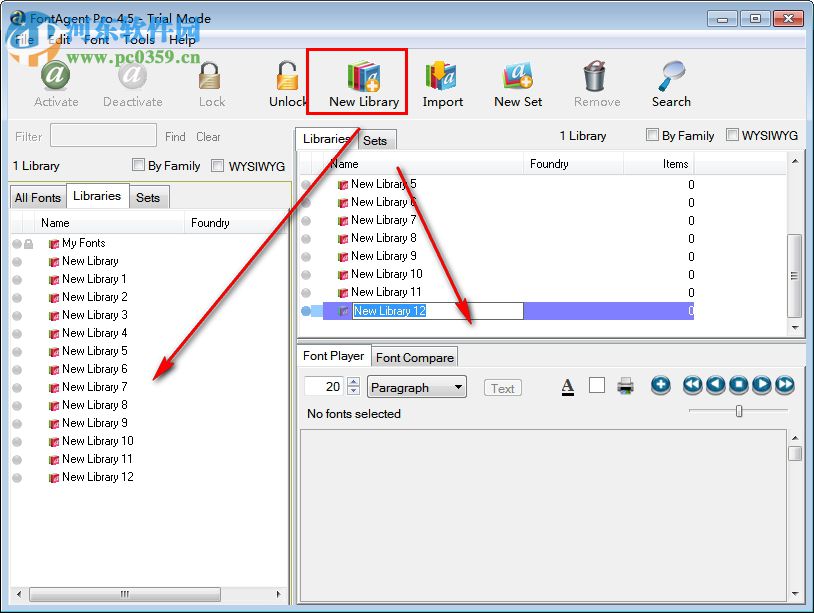Image resolution: width=814 pixels, height=613 pixels.
Task: Open the Font Compare tab
Action: click(414, 356)
